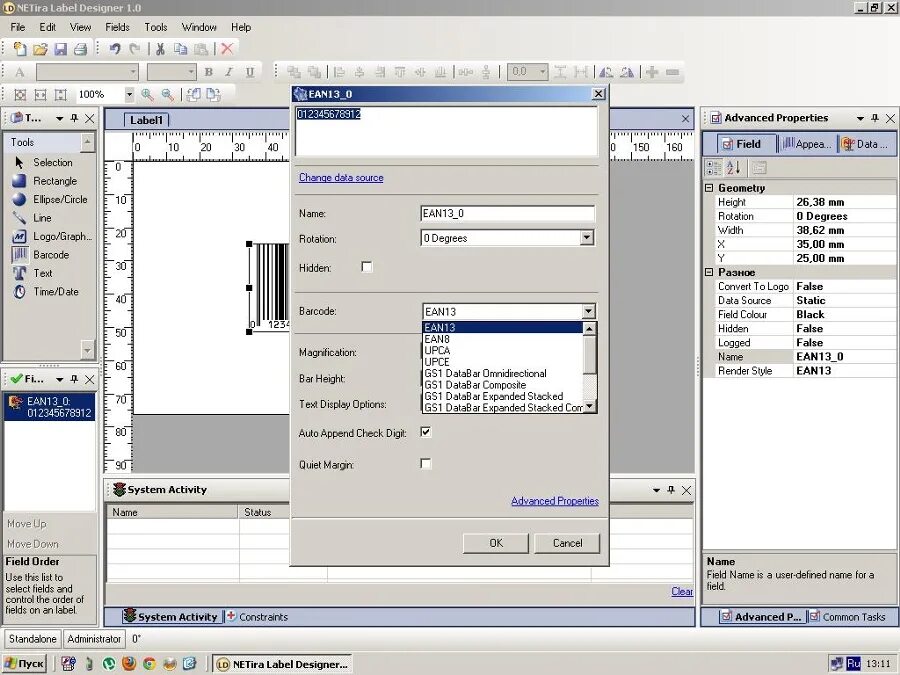This screenshot has height=675, width=900.
Task: Toggle the Underline formatting button
Action: click(250, 72)
